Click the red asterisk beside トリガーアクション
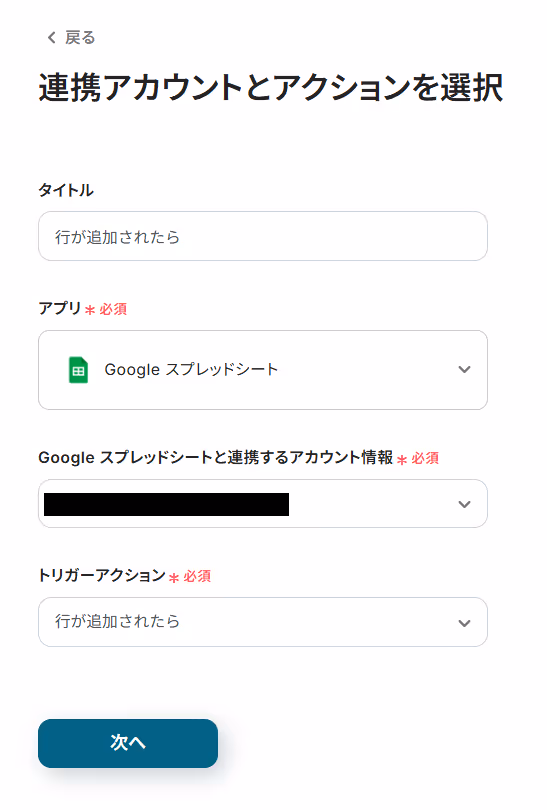Image resolution: width=547 pixels, height=810 pixels. [x=174, y=578]
